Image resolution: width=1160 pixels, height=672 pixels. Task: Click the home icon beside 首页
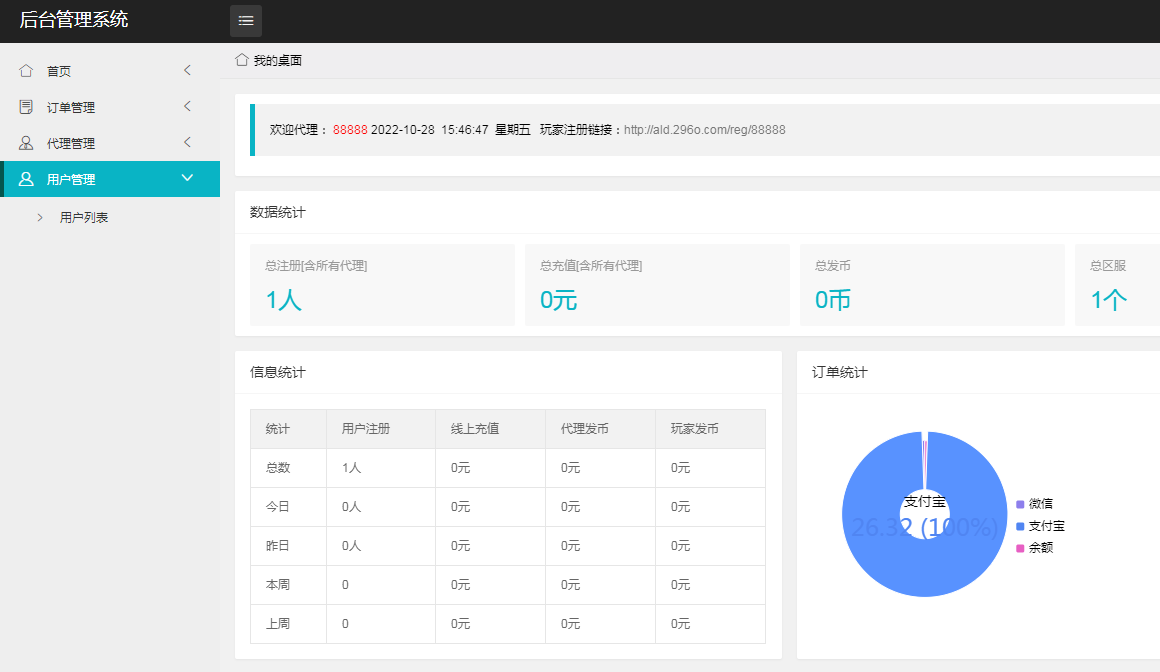[x=26, y=71]
